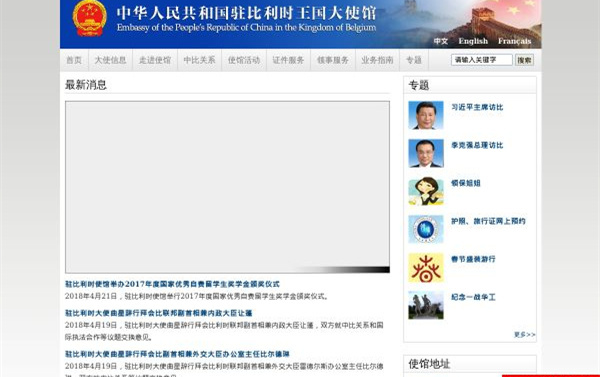Screen dimensions: 600x377
Task: Focus the keyword search input field
Action: tap(481, 60)
